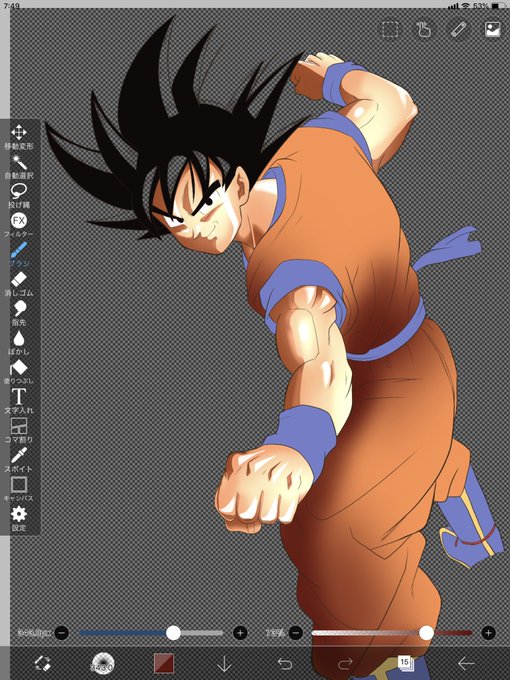Click the opacity slider track
The width and height of the screenshot is (510, 680).
[x=392, y=633]
